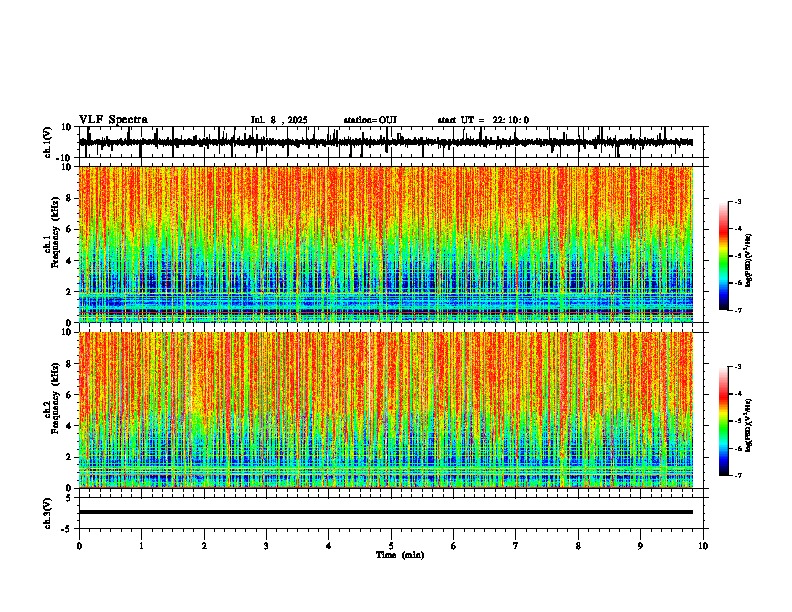Click the "8" kHz tick of ch.2 spectrogram

coord(69,364)
